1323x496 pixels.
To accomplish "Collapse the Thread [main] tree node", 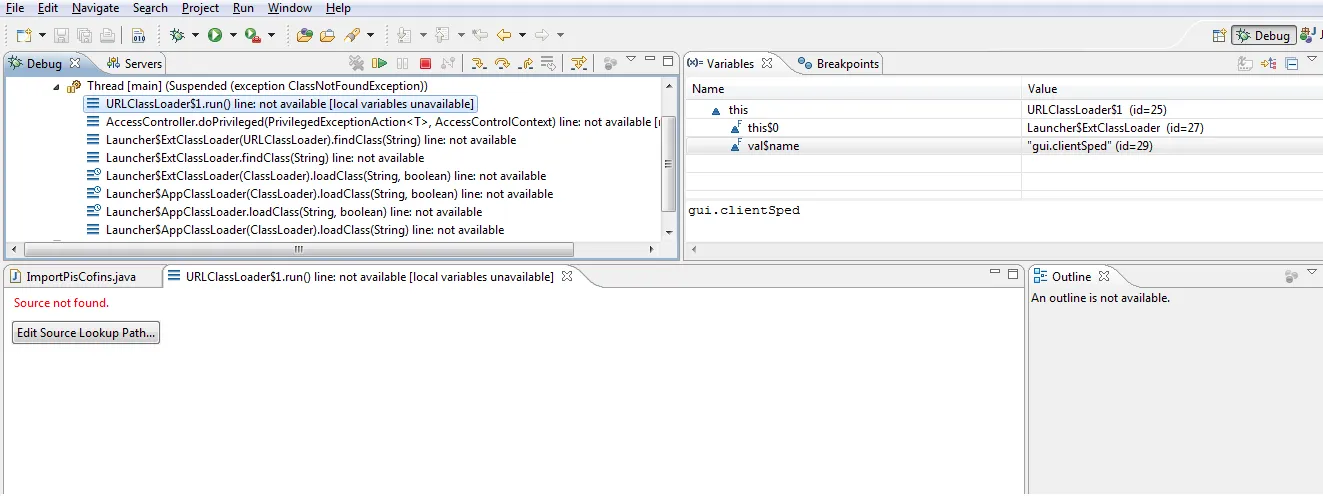I will (x=56, y=87).
